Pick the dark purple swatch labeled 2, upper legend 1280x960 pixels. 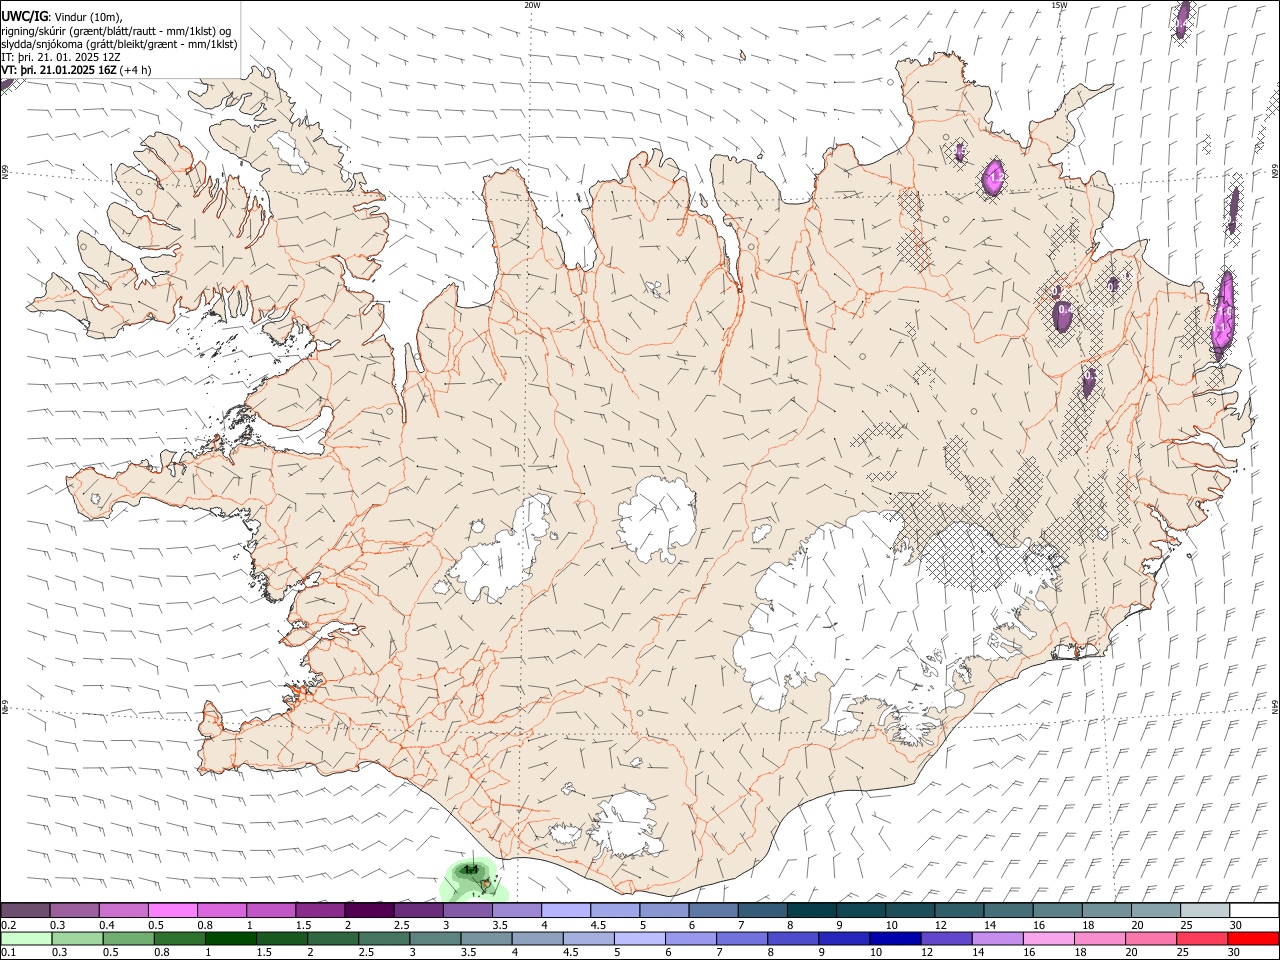coord(369,910)
